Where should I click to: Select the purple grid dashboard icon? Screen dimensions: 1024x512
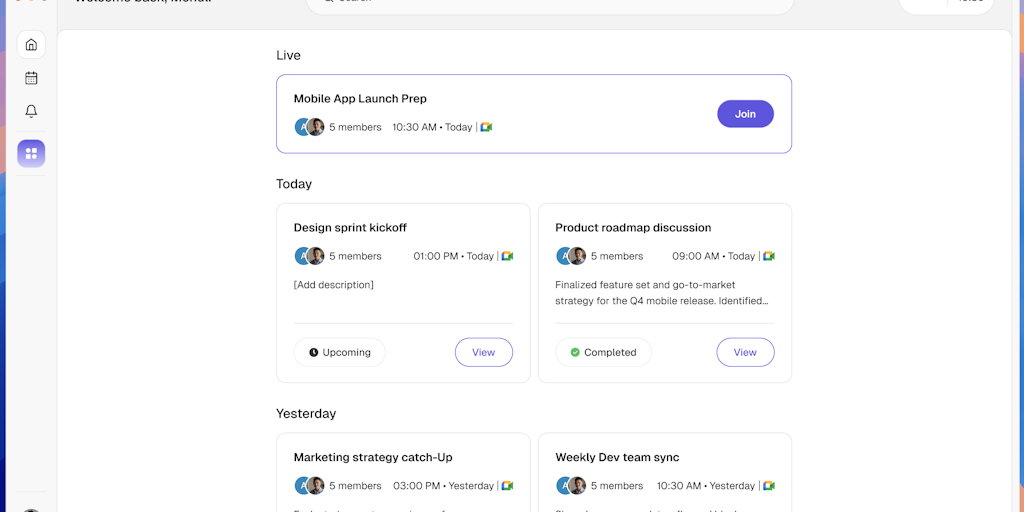pos(31,153)
